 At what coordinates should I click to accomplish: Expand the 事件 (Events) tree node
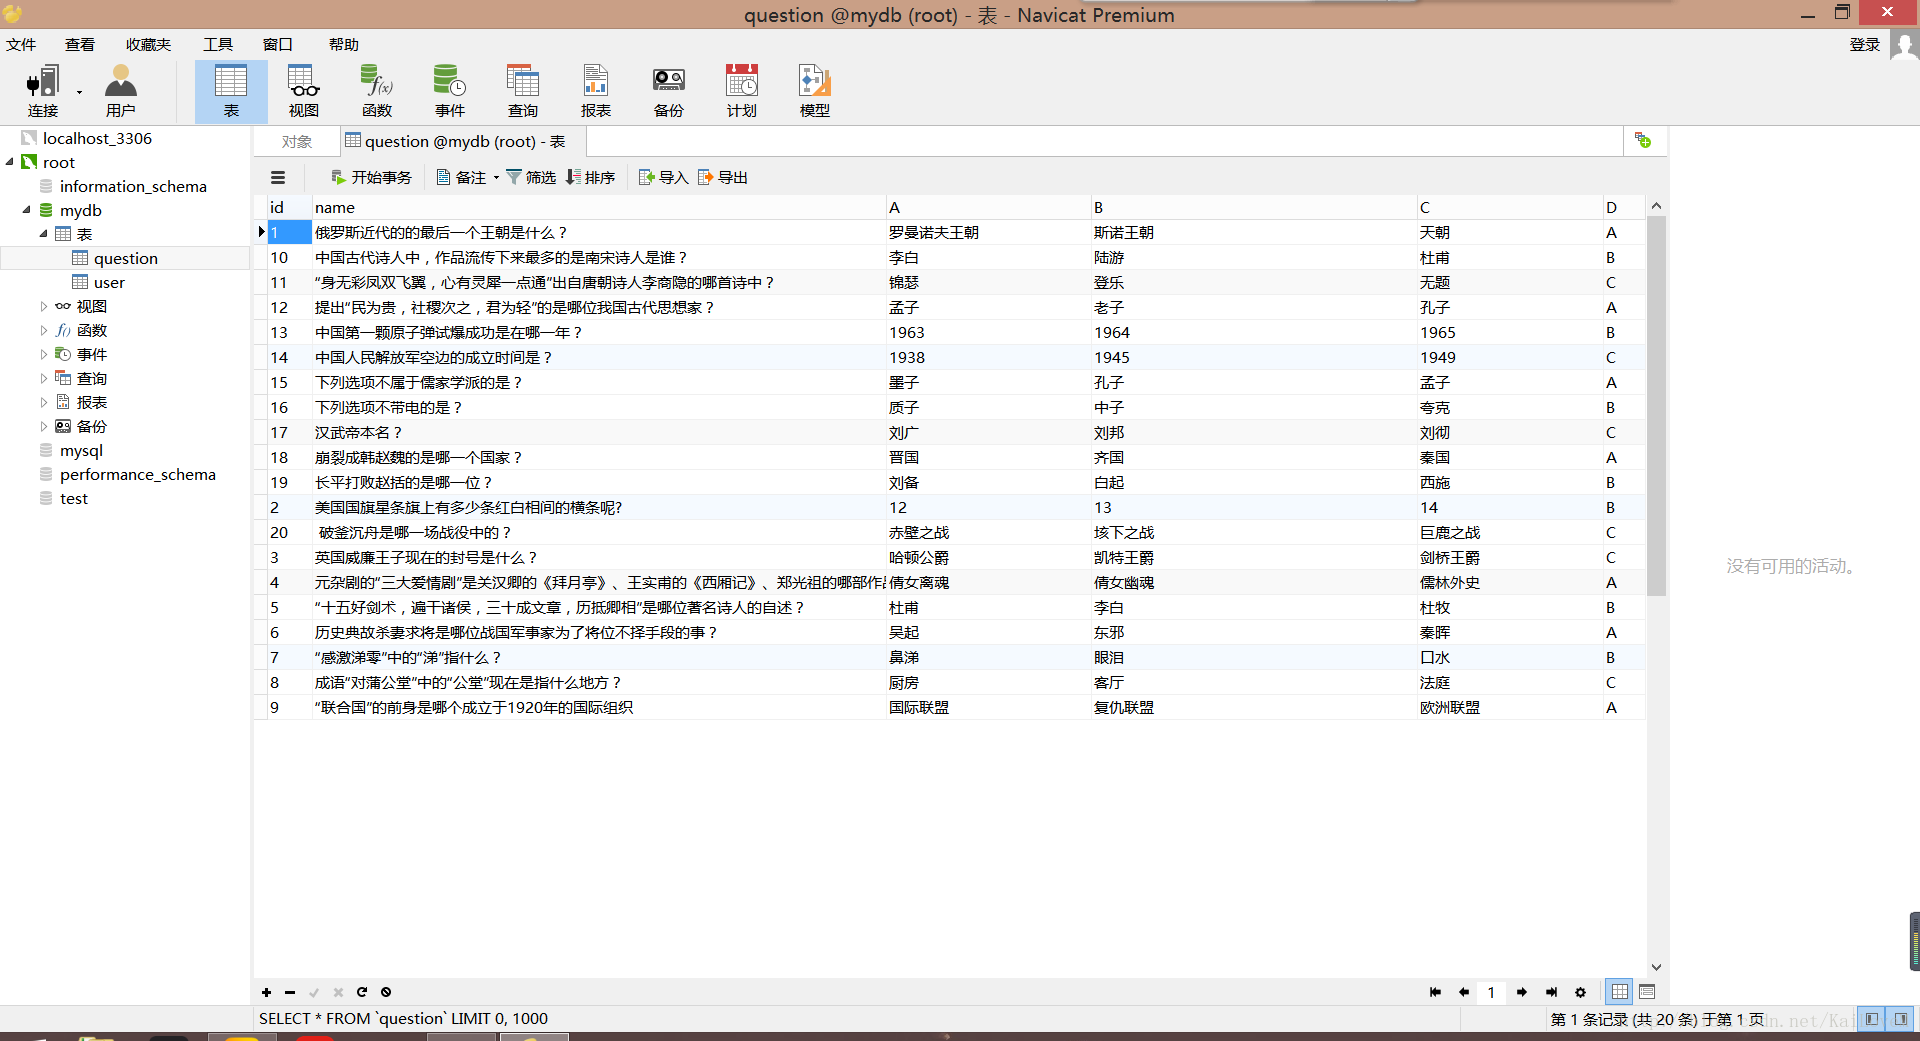pyautogui.click(x=44, y=354)
